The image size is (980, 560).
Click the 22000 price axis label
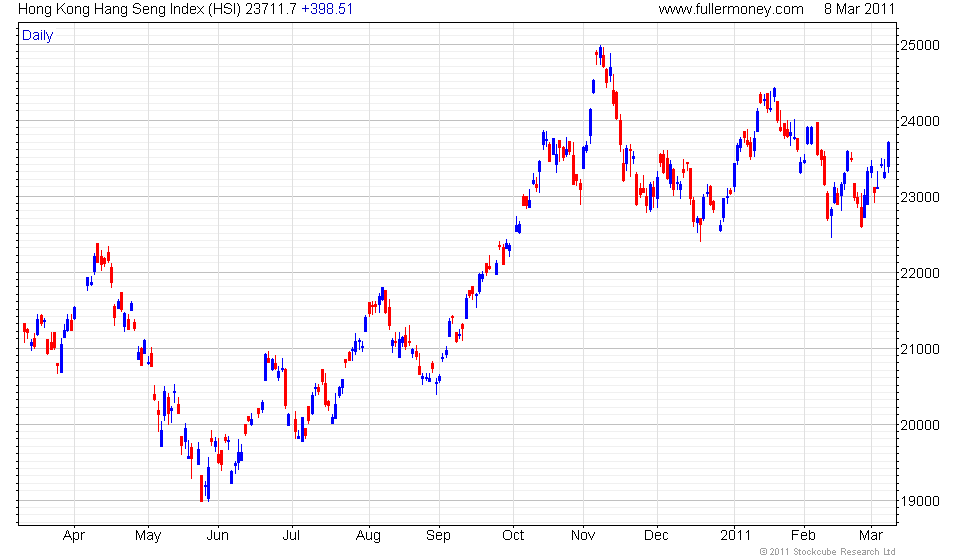(x=919, y=273)
